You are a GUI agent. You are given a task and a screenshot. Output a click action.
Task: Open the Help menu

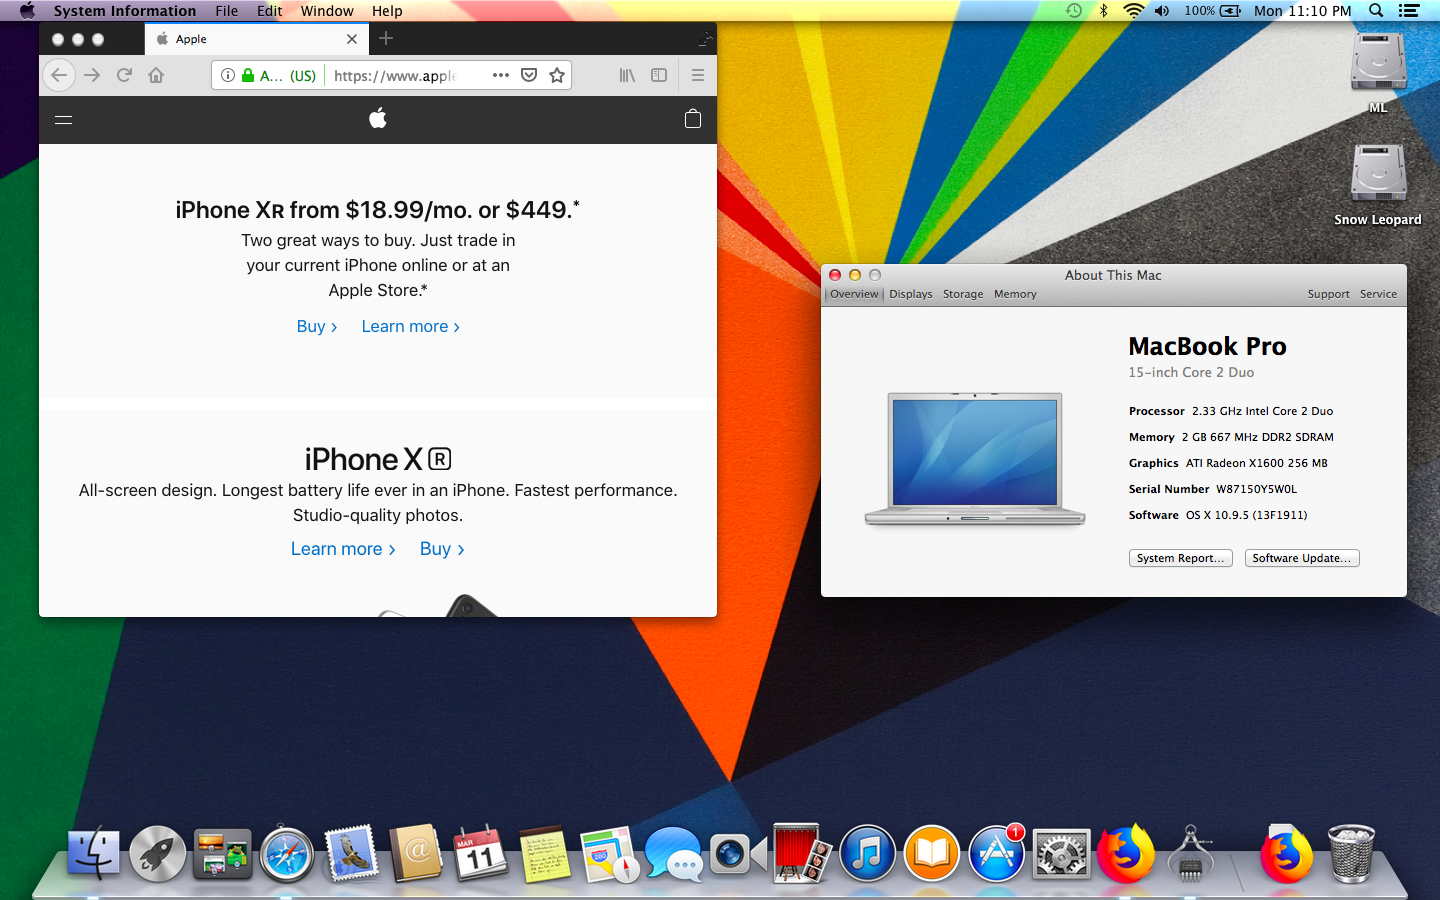click(x=387, y=11)
